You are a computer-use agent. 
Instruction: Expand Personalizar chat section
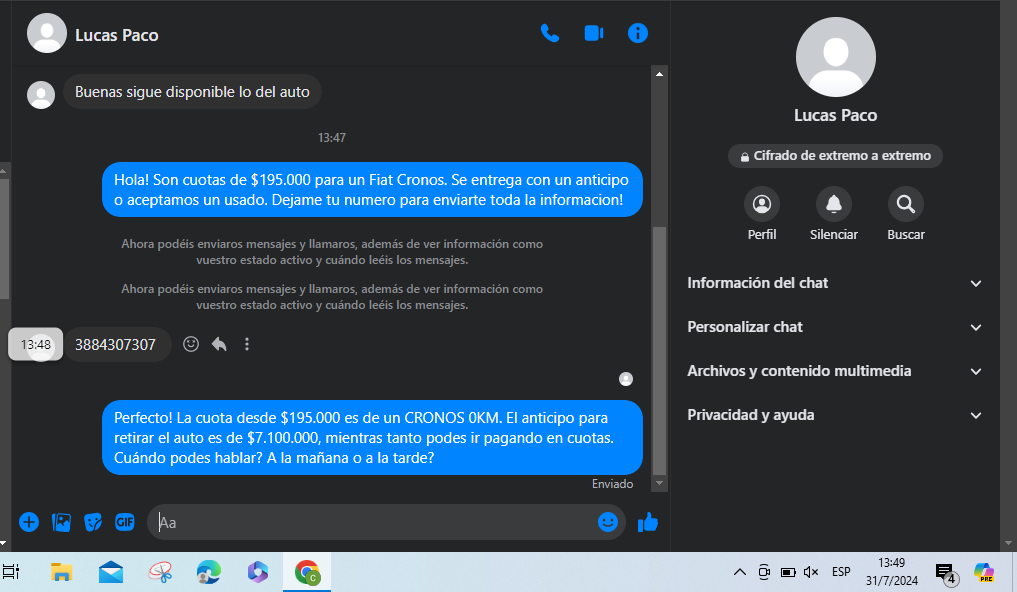click(835, 327)
